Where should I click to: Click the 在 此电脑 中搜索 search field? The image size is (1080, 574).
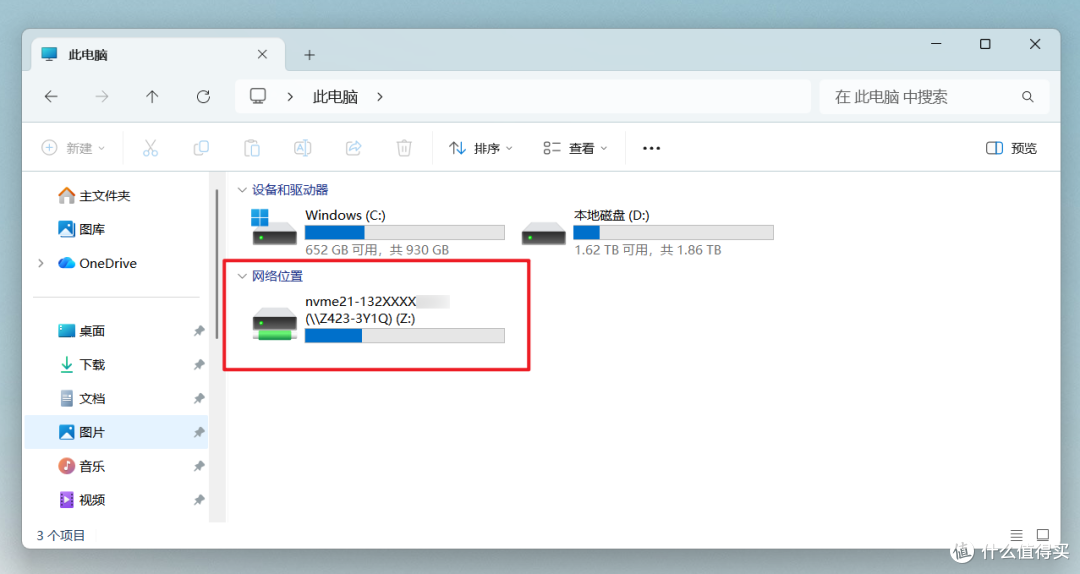934,96
